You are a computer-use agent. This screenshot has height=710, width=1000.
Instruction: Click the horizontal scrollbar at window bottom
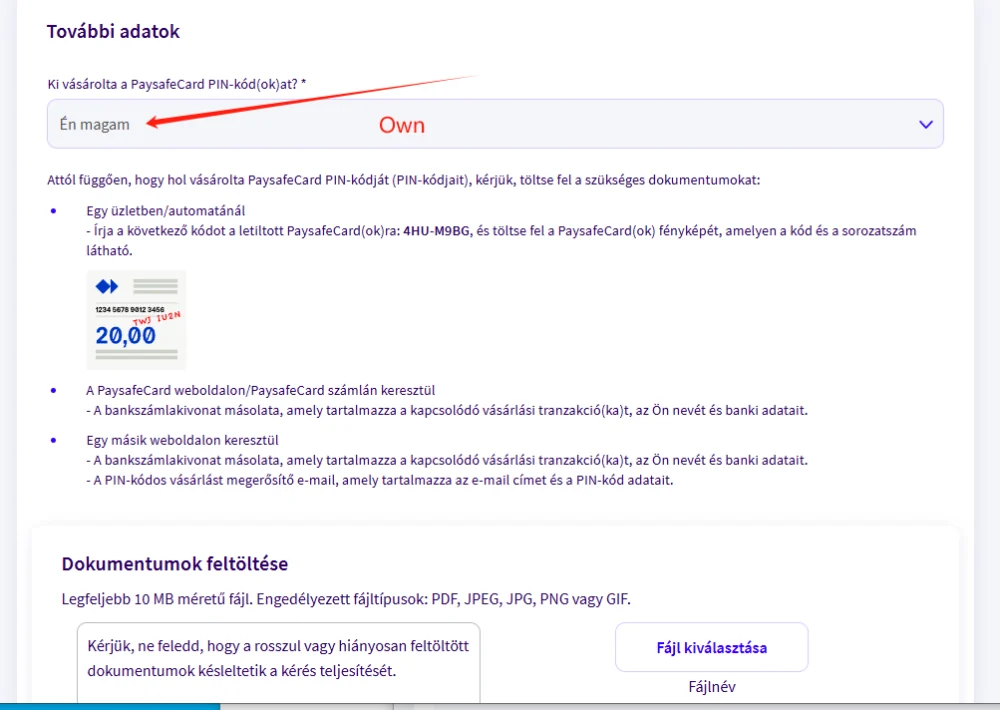click(x=500, y=706)
